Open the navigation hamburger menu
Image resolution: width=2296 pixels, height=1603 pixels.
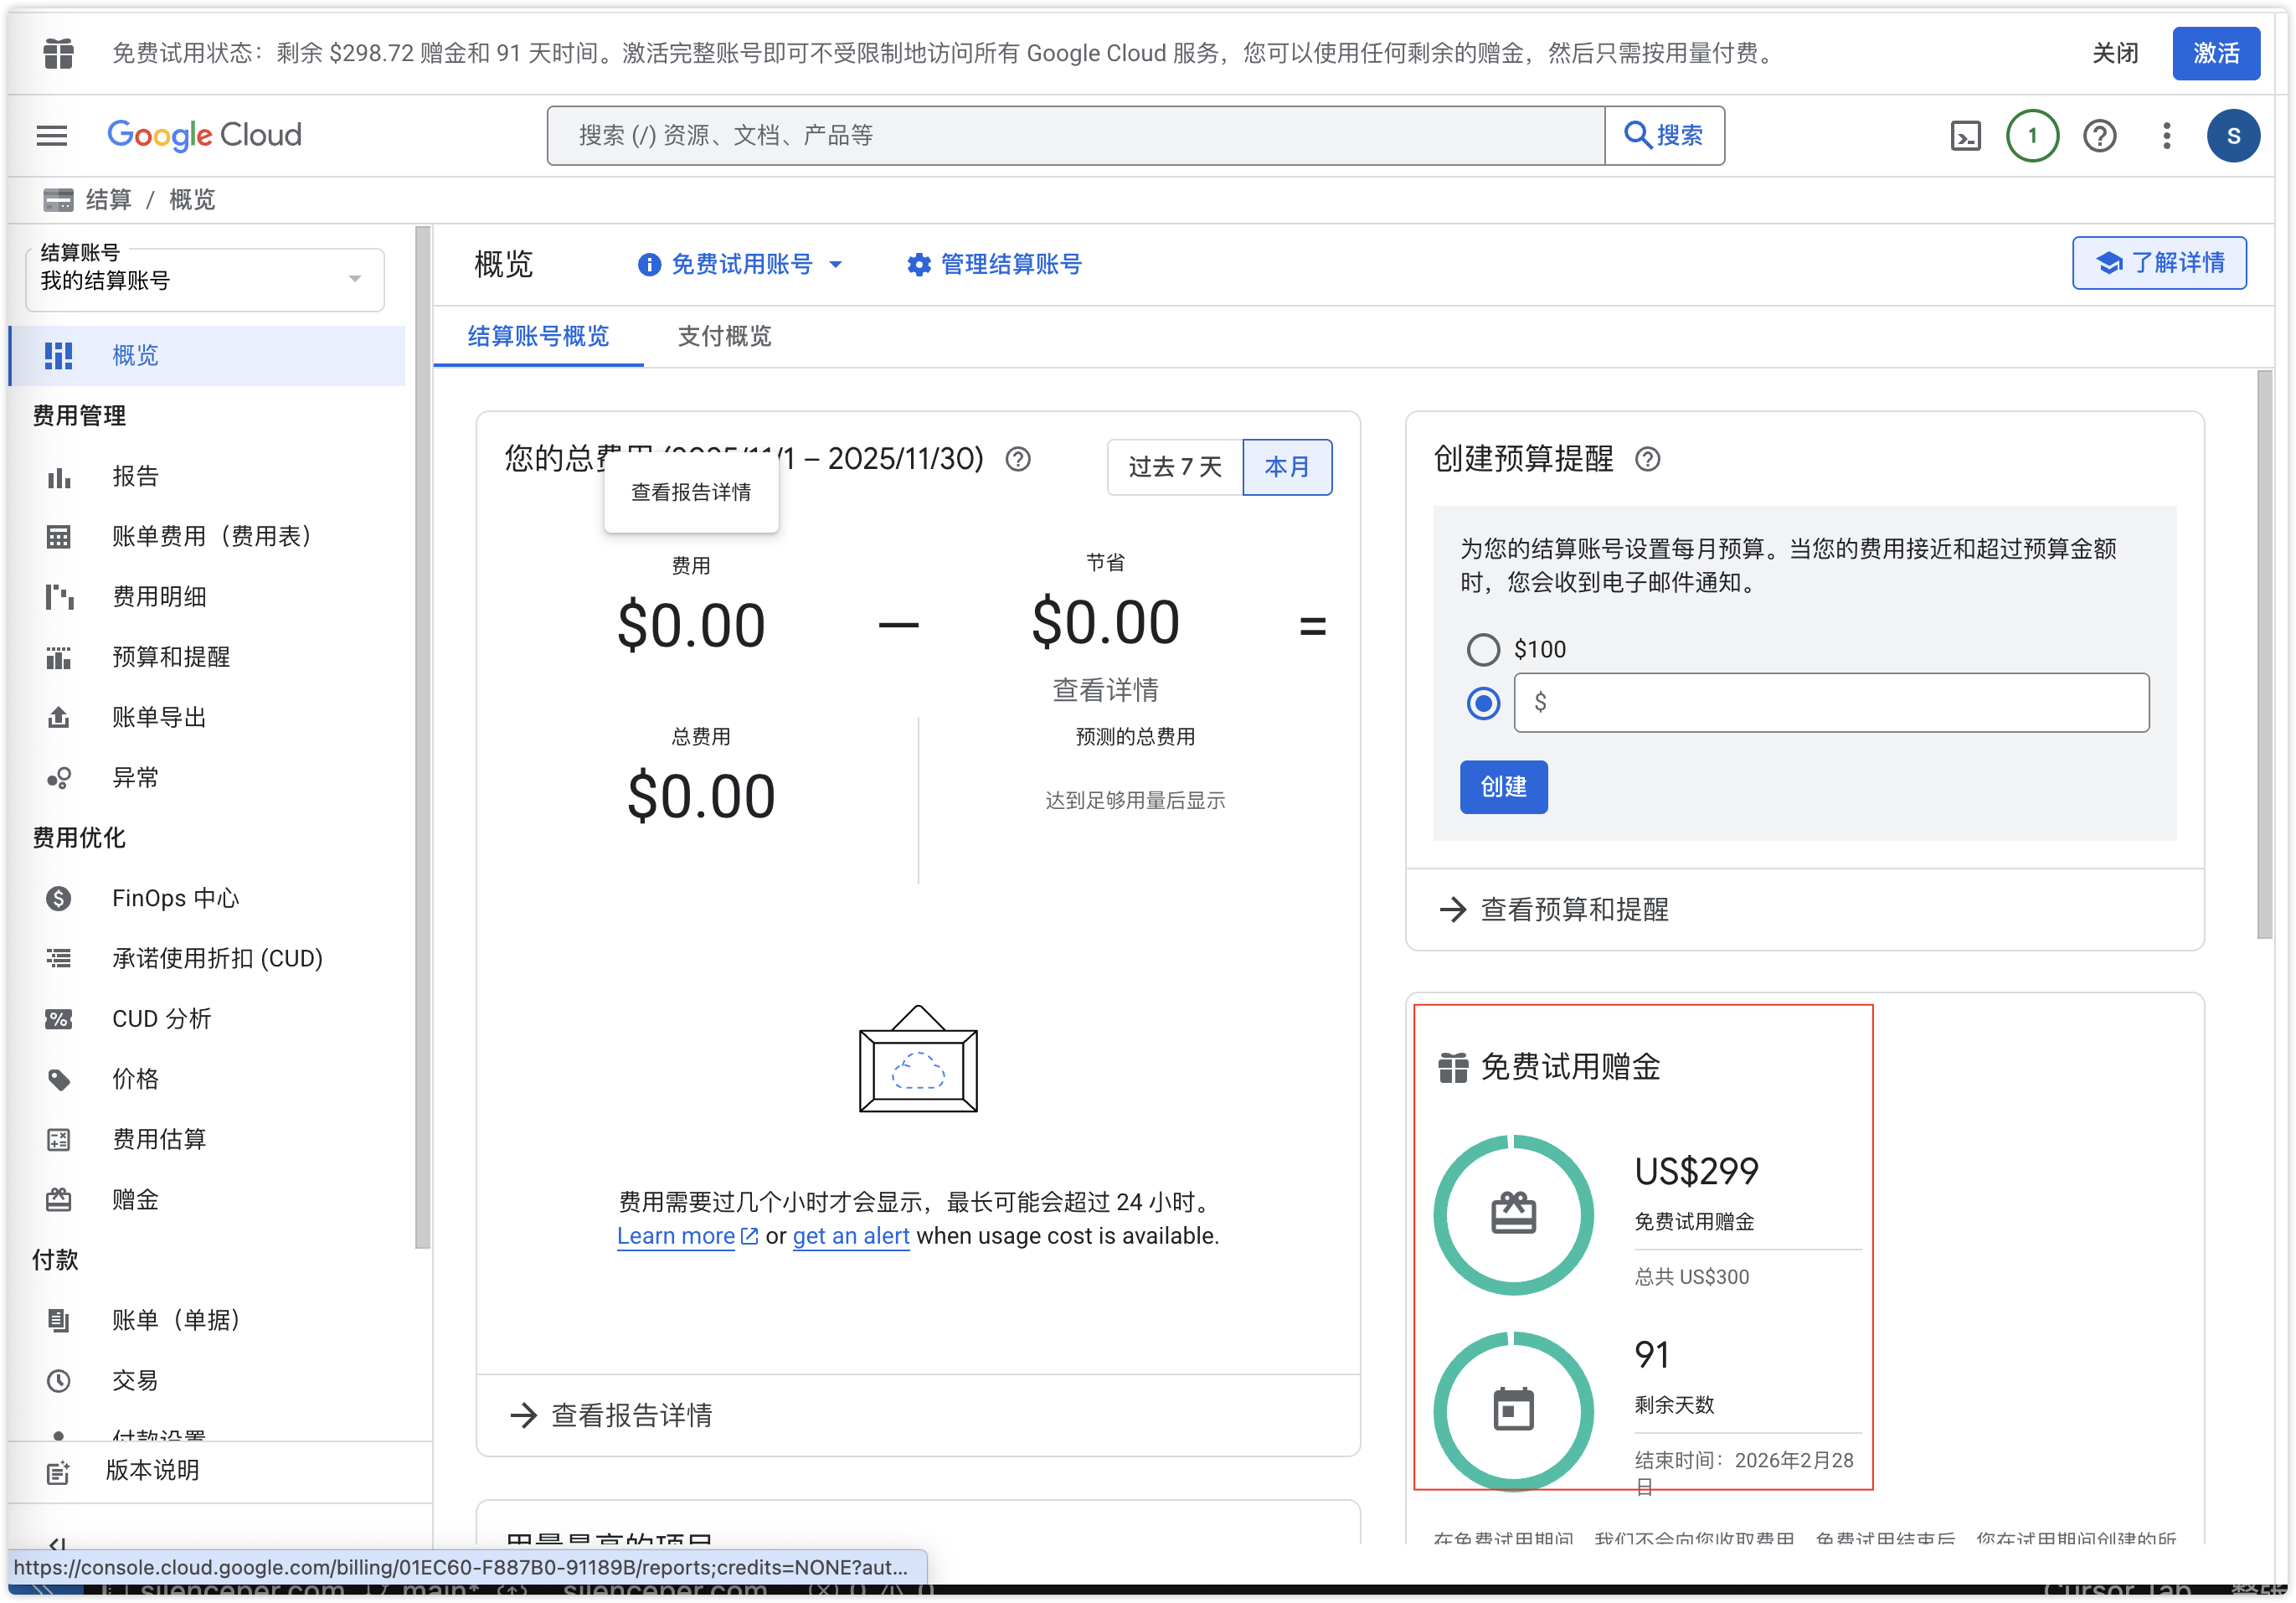pyautogui.click(x=51, y=135)
